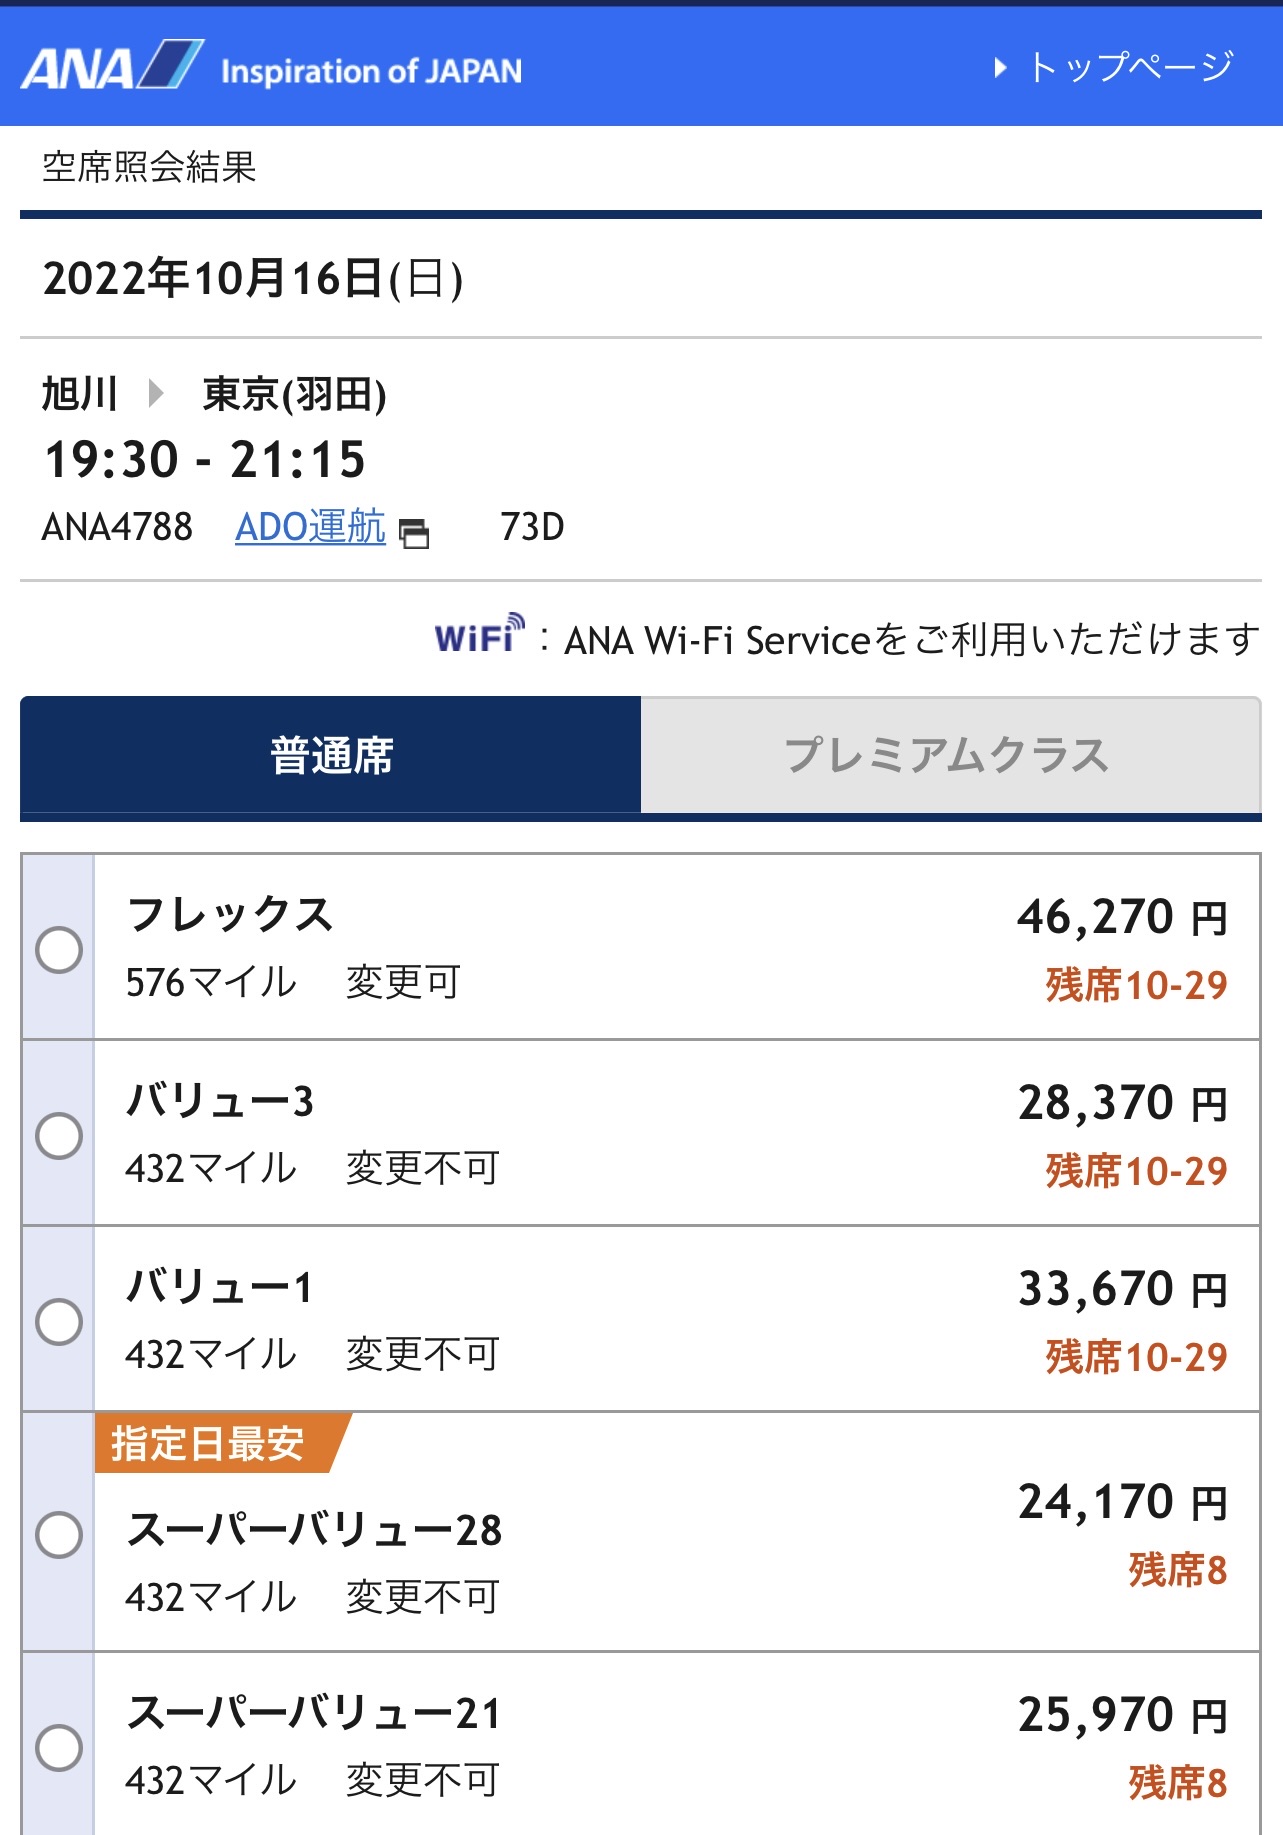Click the 指定日最安 orange badge
The image size is (1283, 1835).
click(x=215, y=1443)
